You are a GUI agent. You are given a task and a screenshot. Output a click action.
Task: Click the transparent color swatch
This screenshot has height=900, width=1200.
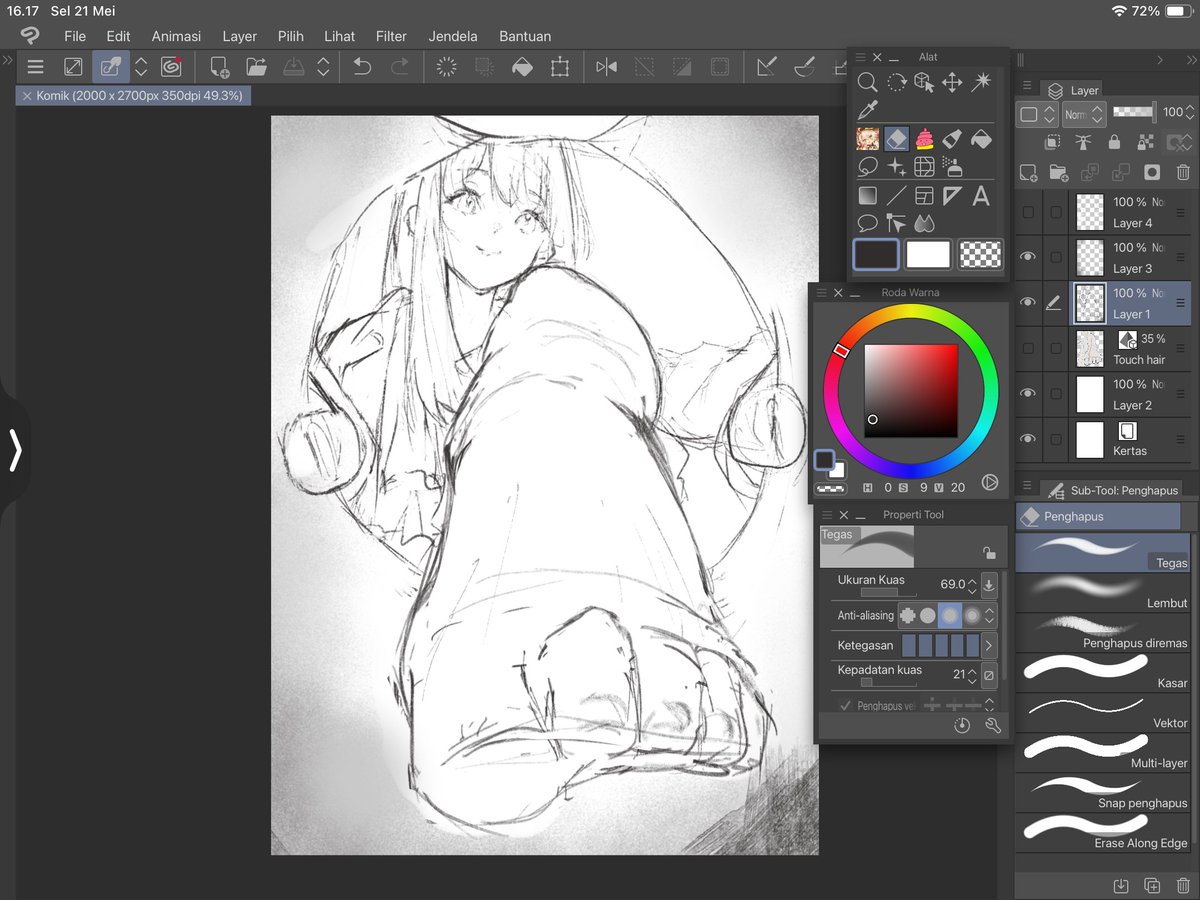978,255
